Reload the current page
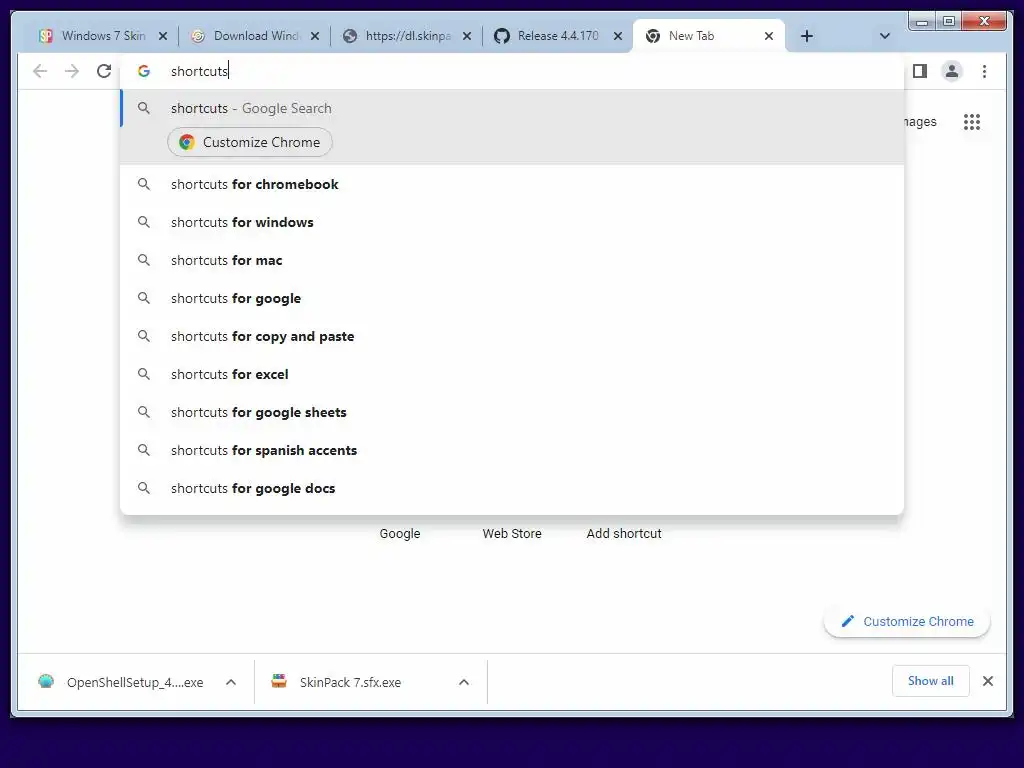Screen dimensions: 1024x768 click(x=104, y=71)
